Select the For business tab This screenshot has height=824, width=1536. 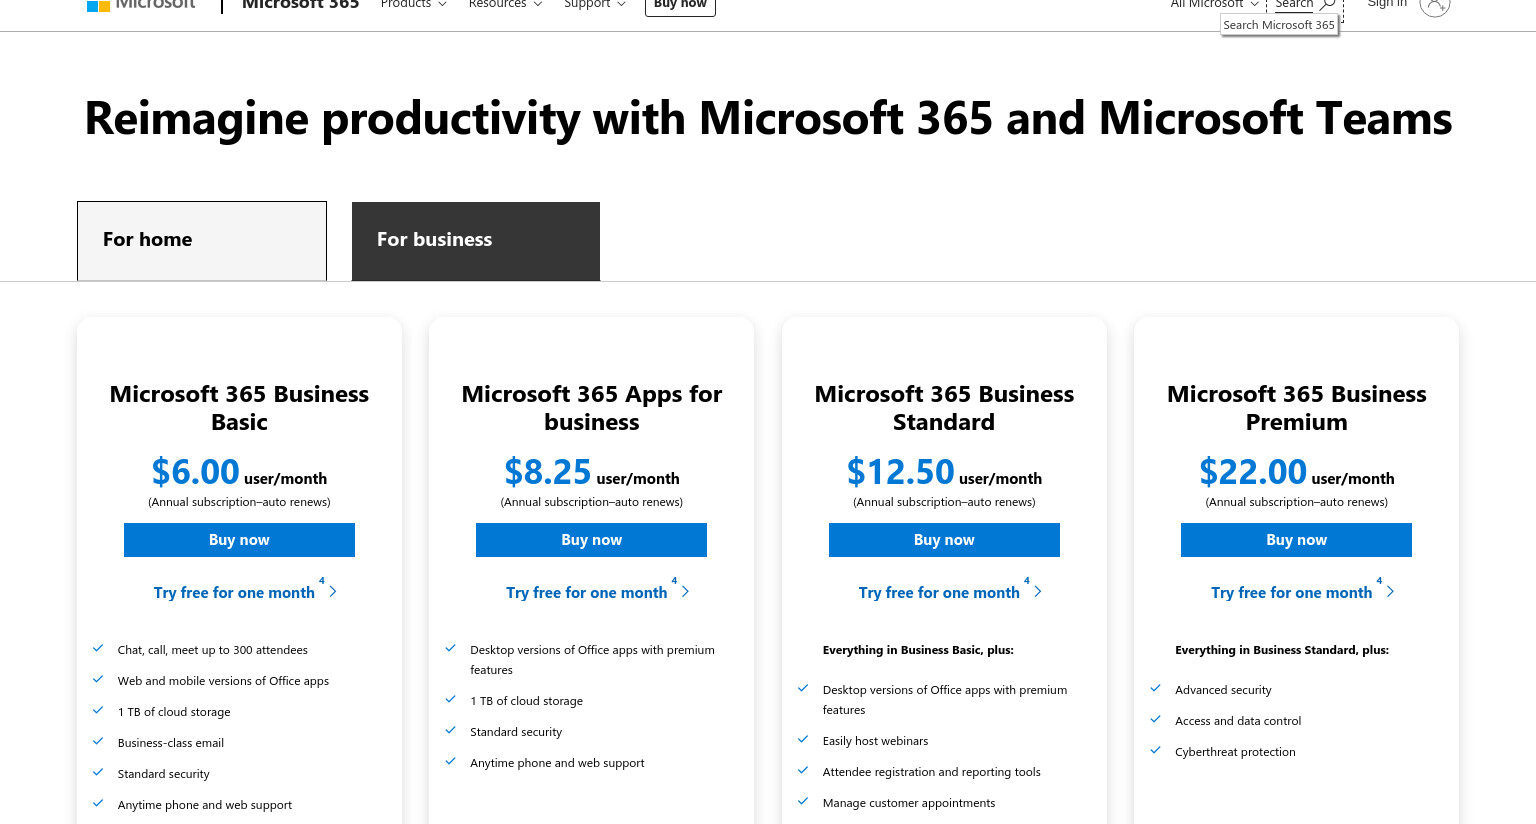476,241
